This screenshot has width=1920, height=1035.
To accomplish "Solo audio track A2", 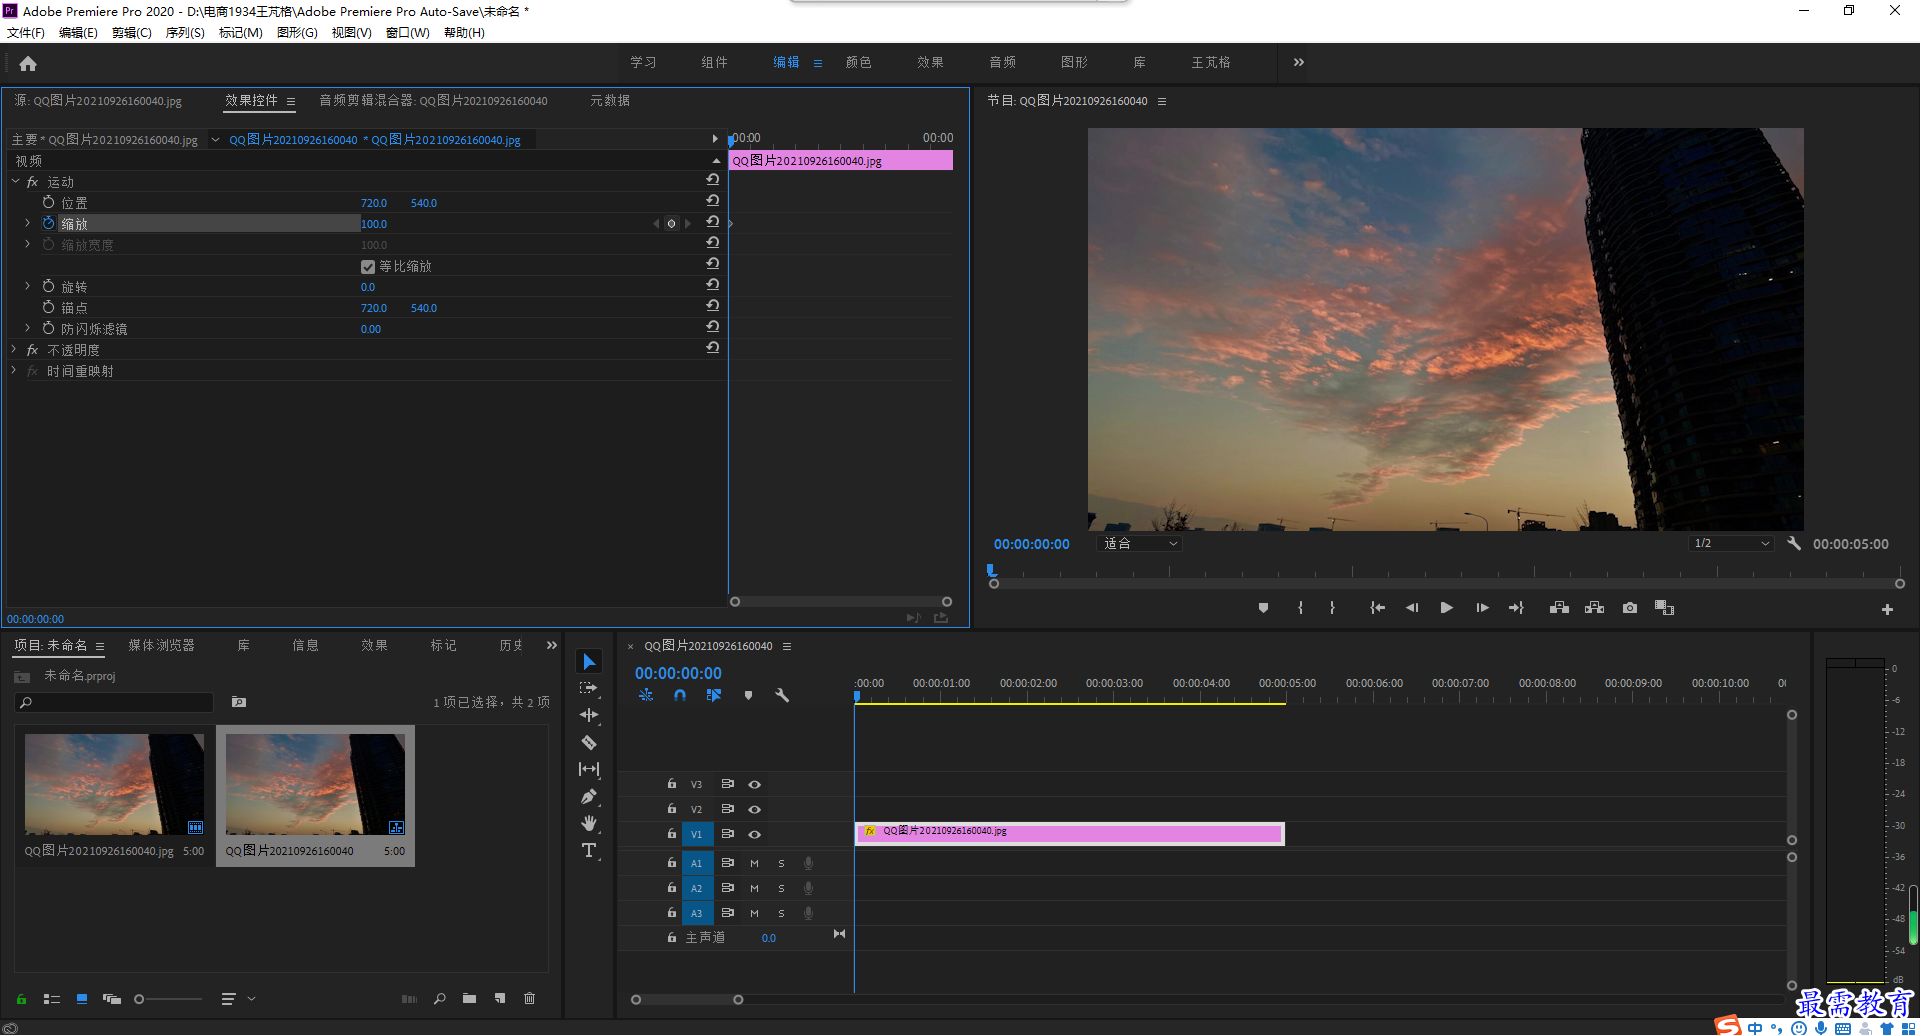I will [x=781, y=888].
